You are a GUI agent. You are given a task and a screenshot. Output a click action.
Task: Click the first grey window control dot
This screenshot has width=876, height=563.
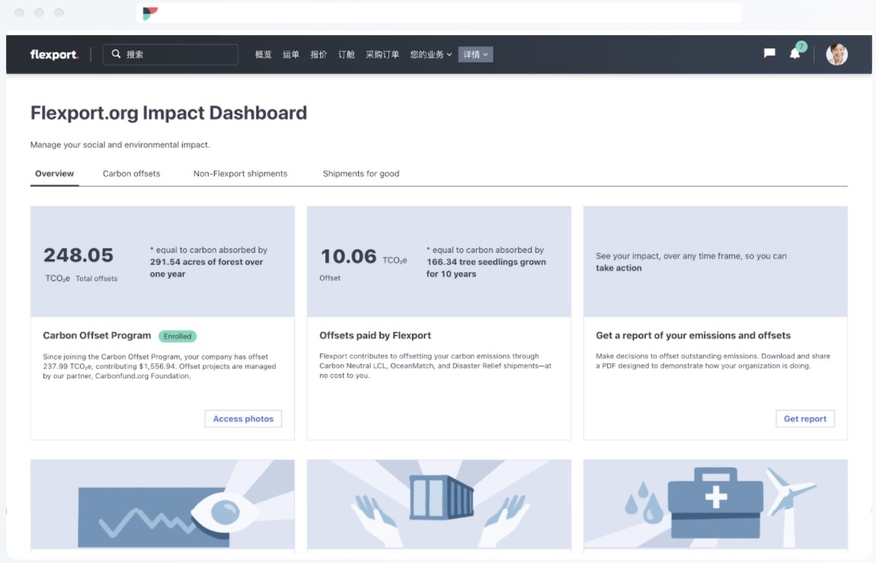pyautogui.click(x=20, y=13)
